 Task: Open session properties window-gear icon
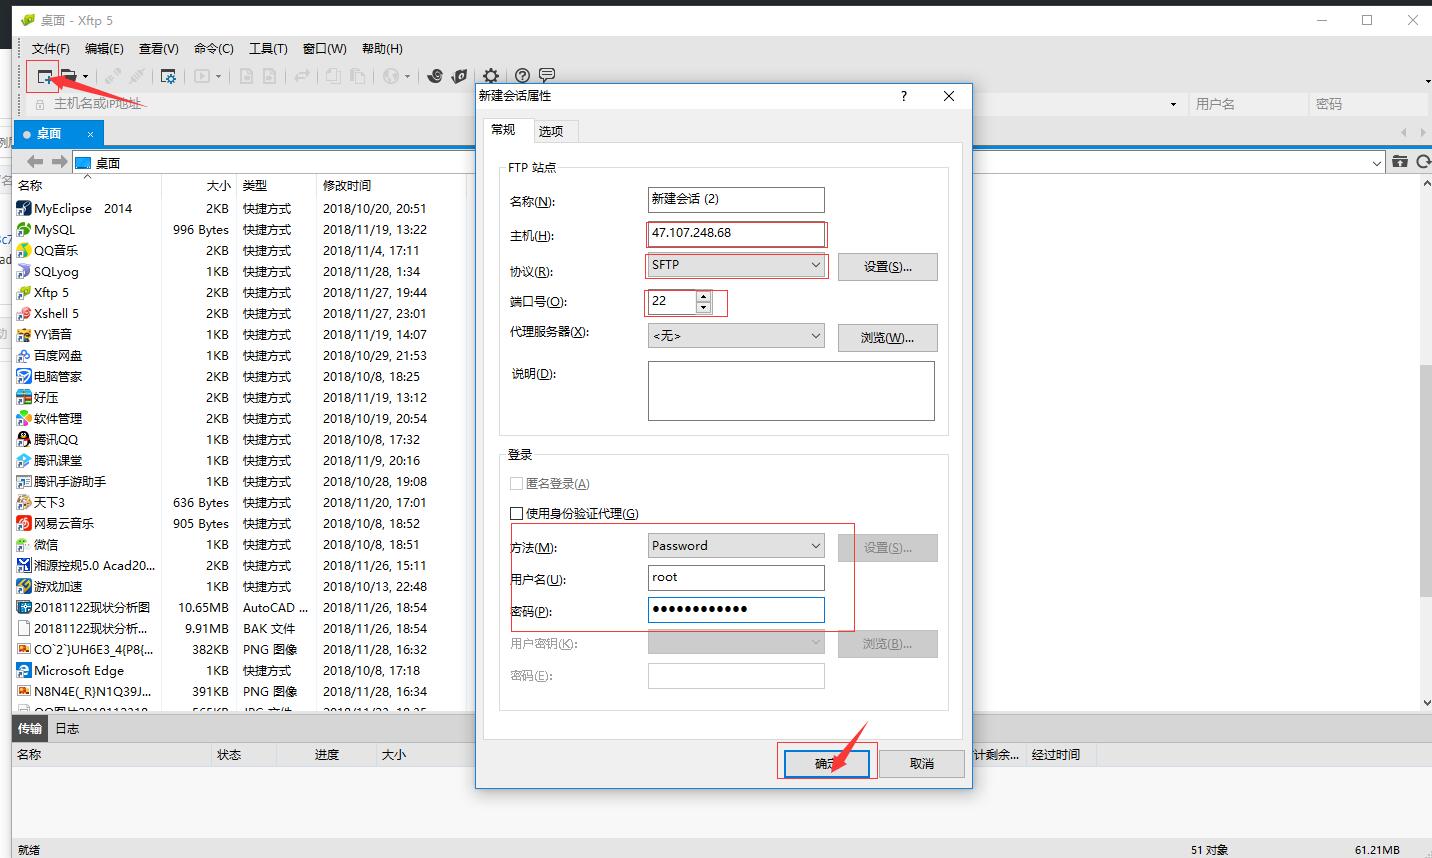coord(168,76)
